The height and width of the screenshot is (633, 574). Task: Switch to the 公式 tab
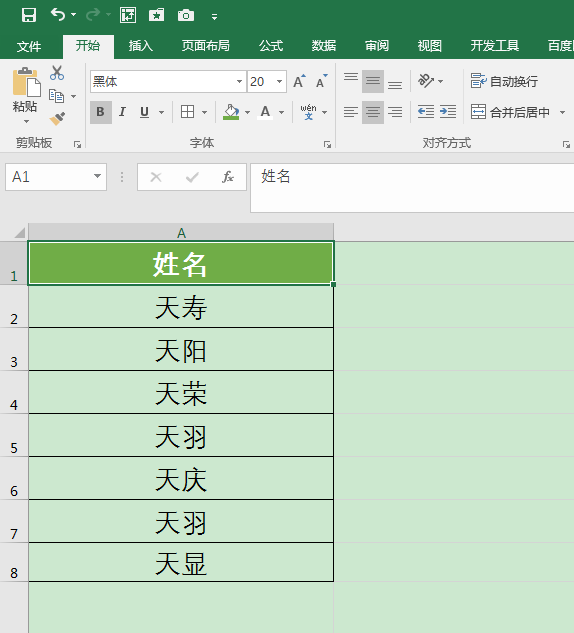point(271,46)
